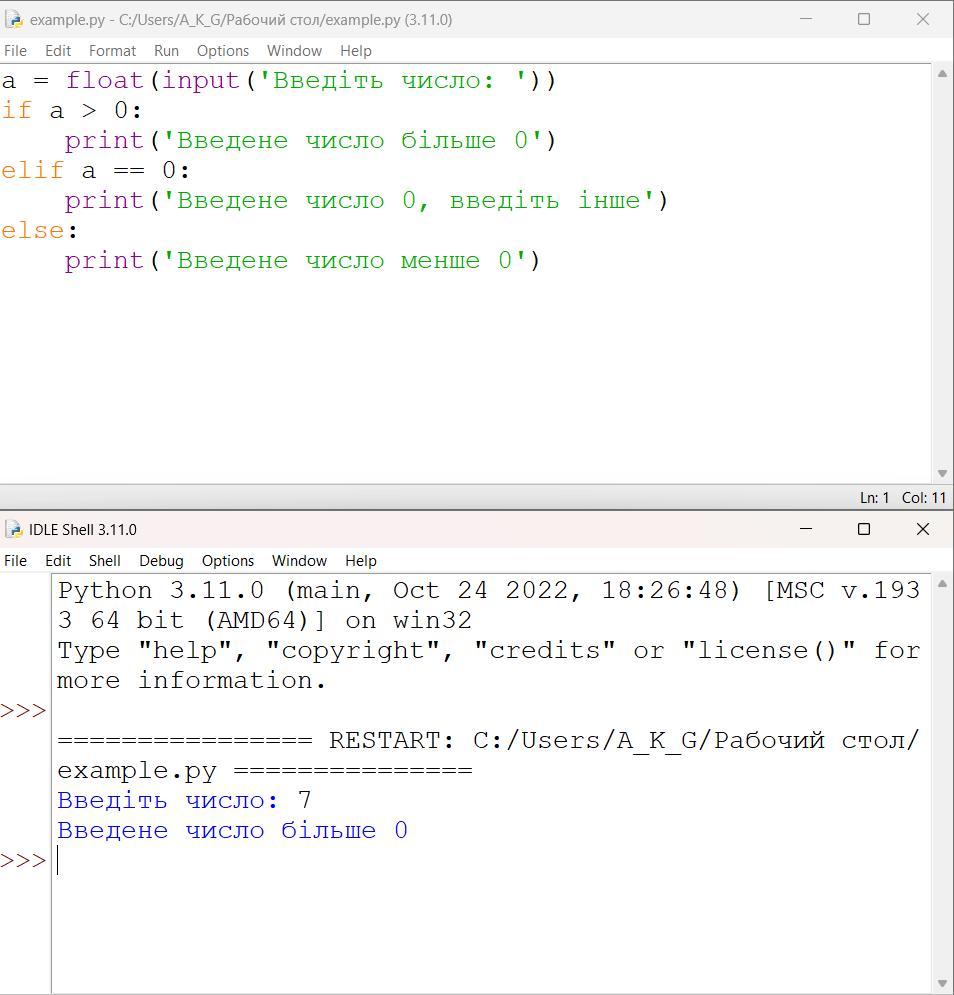954x995 pixels.
Task: Click the active shell prompt input line
Action: (489, 860)
